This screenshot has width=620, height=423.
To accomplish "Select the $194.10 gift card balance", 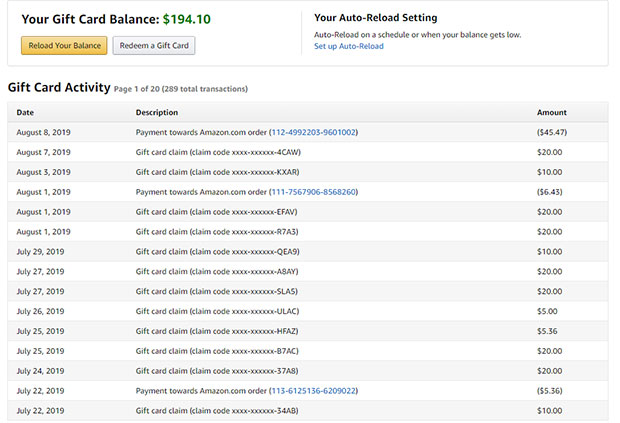I will pos(187,19).
